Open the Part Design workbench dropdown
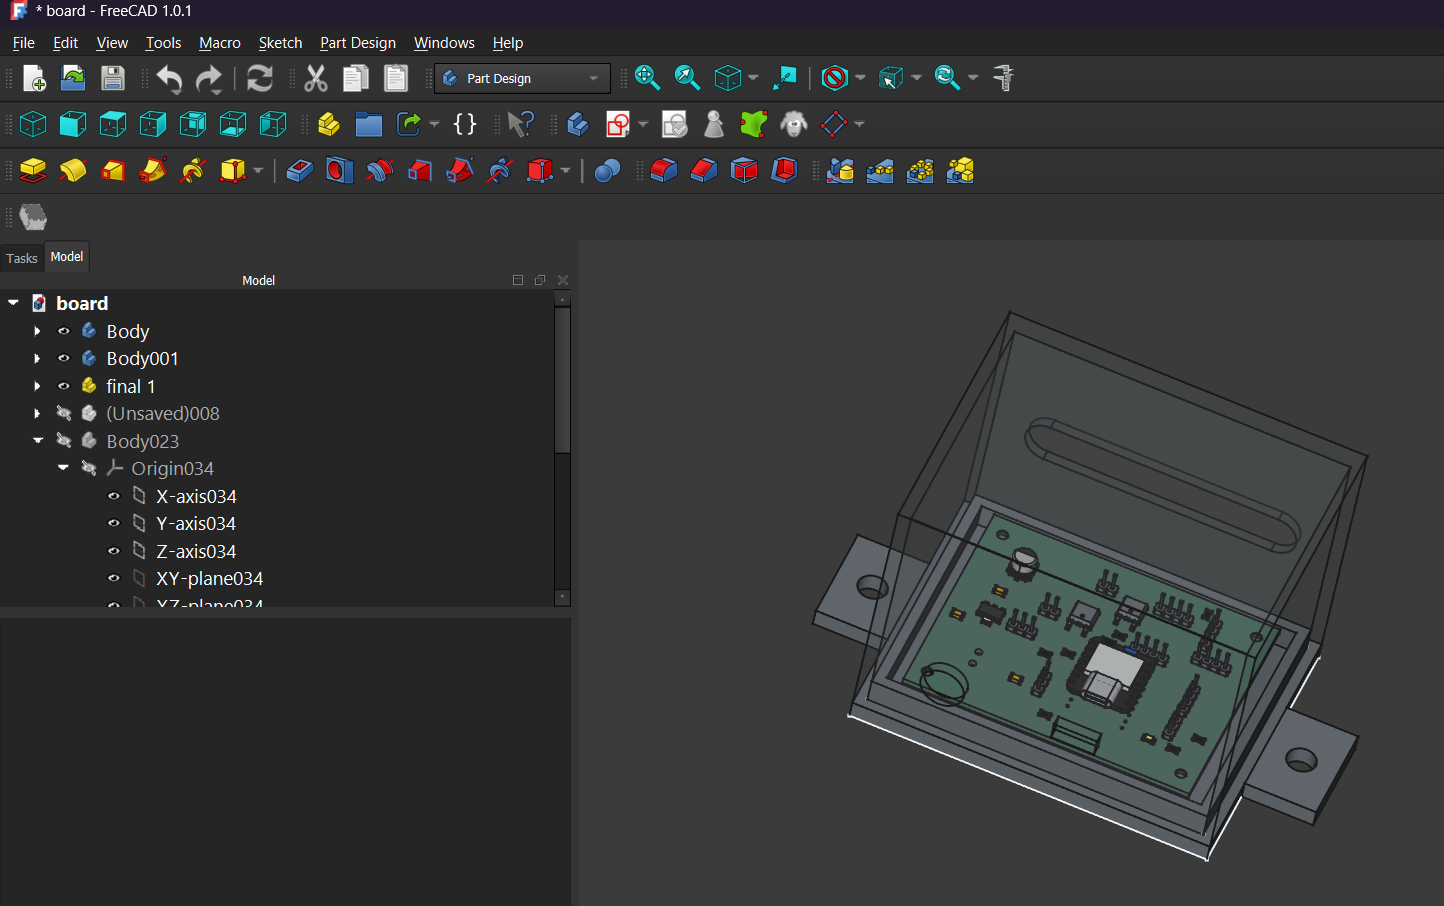The width and height of the screenshot is (1444, 906). (522, 78)
